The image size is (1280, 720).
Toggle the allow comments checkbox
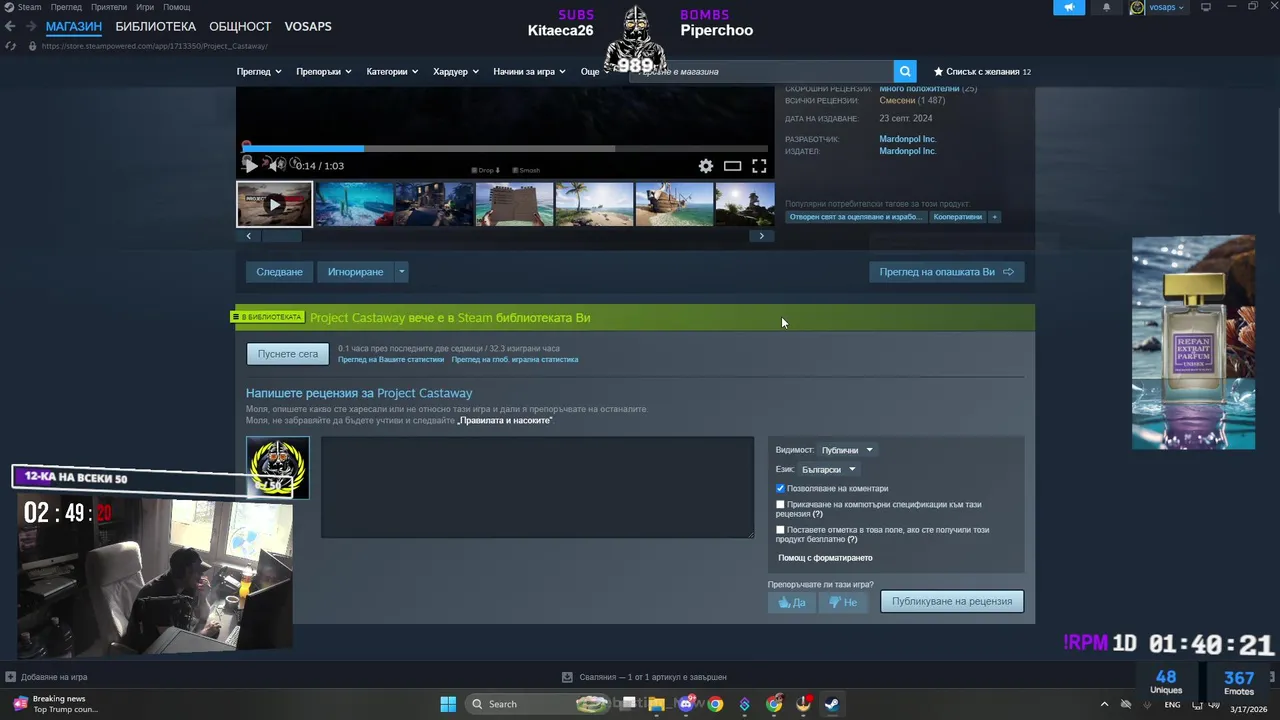[x=780, y=488]
